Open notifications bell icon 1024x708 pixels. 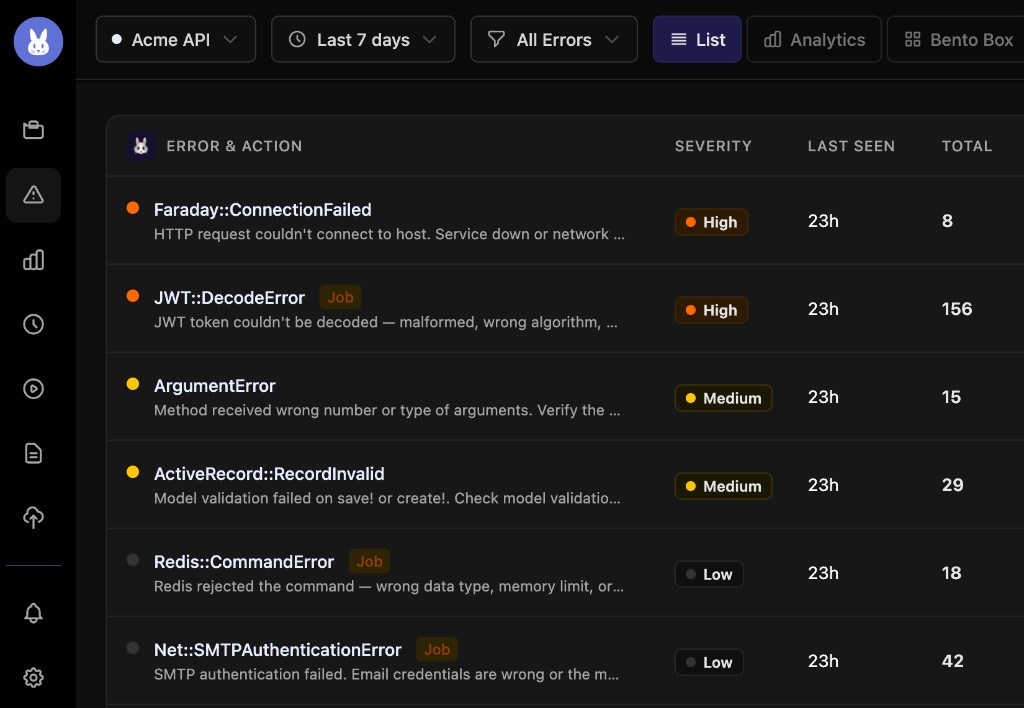(x=33, y=613)
